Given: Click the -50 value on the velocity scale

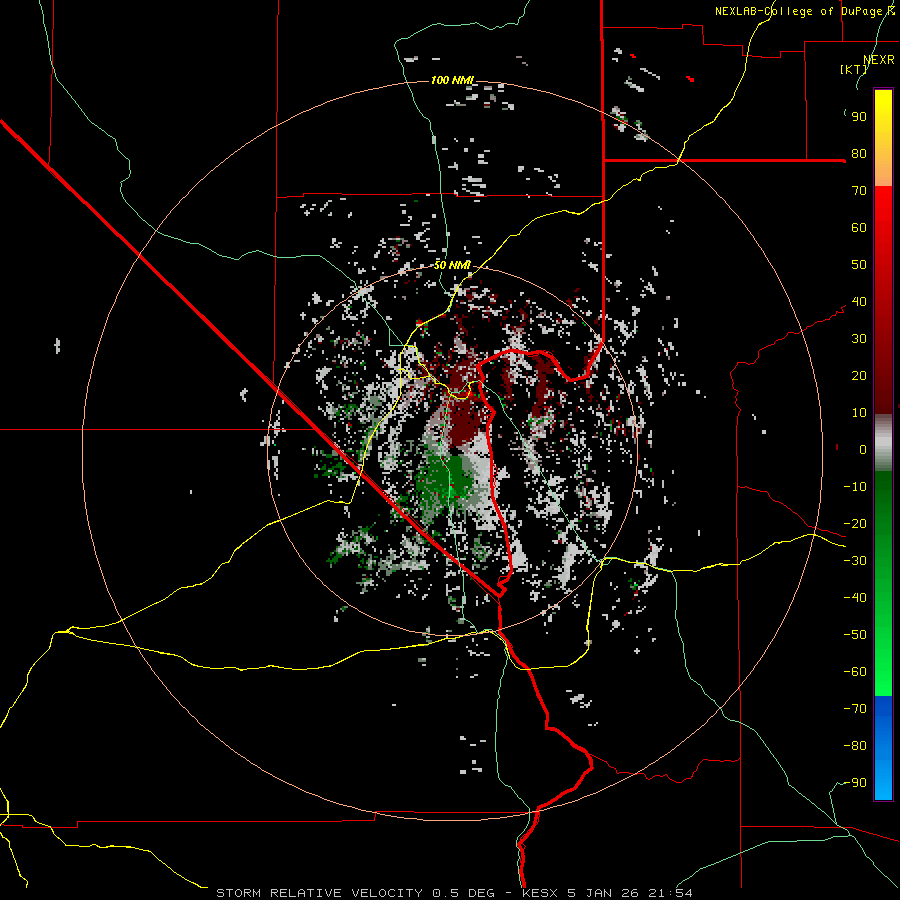Looking at the screenshot, I should tap(855, 635).
